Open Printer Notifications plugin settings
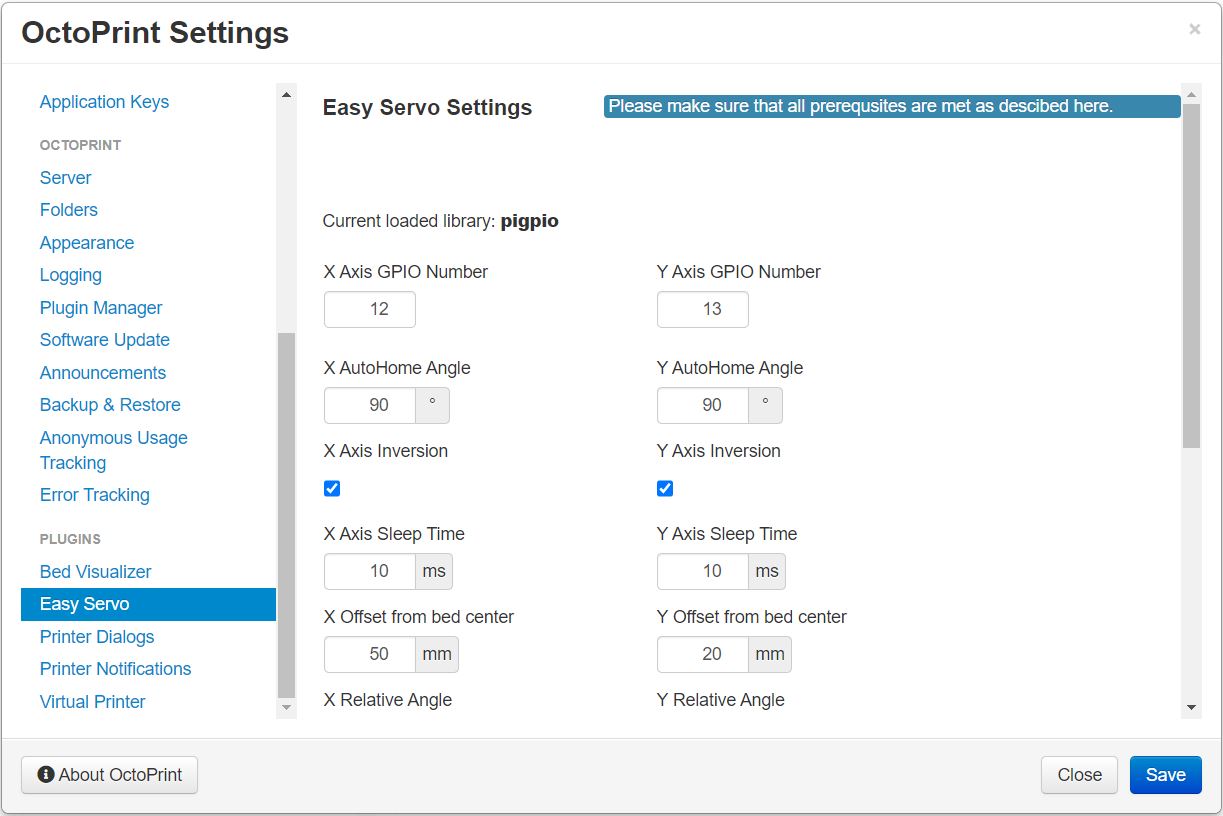The height and width of the screenshot is (816, 1223). point(115,669)
